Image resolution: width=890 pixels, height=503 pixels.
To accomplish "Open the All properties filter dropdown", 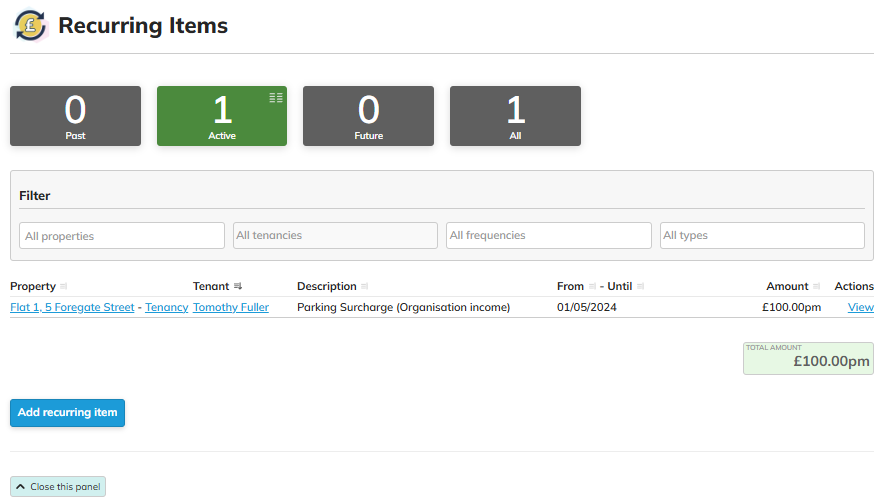I will 122,236.
